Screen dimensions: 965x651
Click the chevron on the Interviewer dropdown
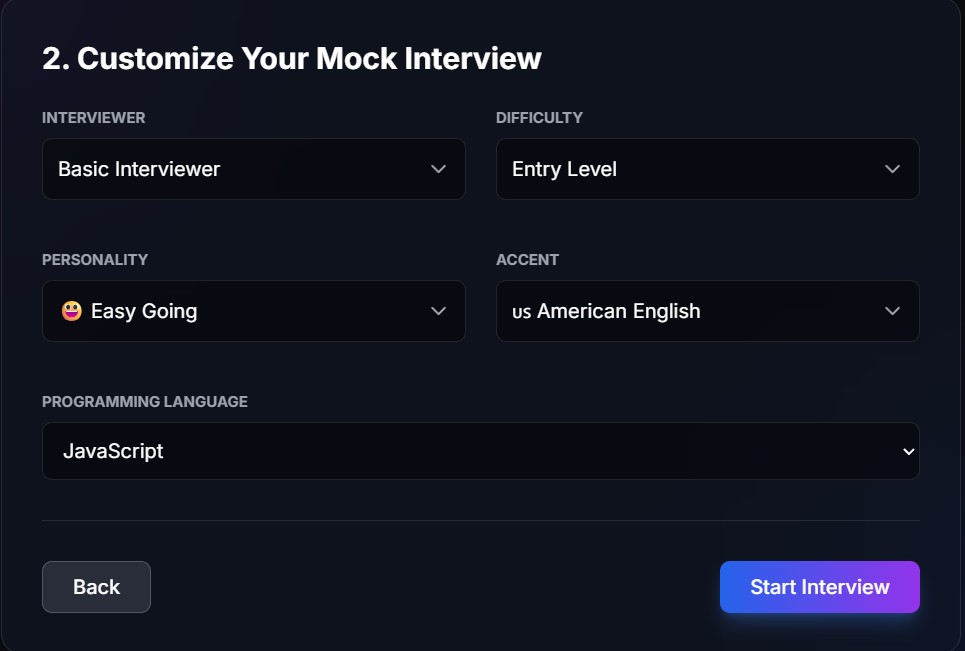(x=438, y=169)
